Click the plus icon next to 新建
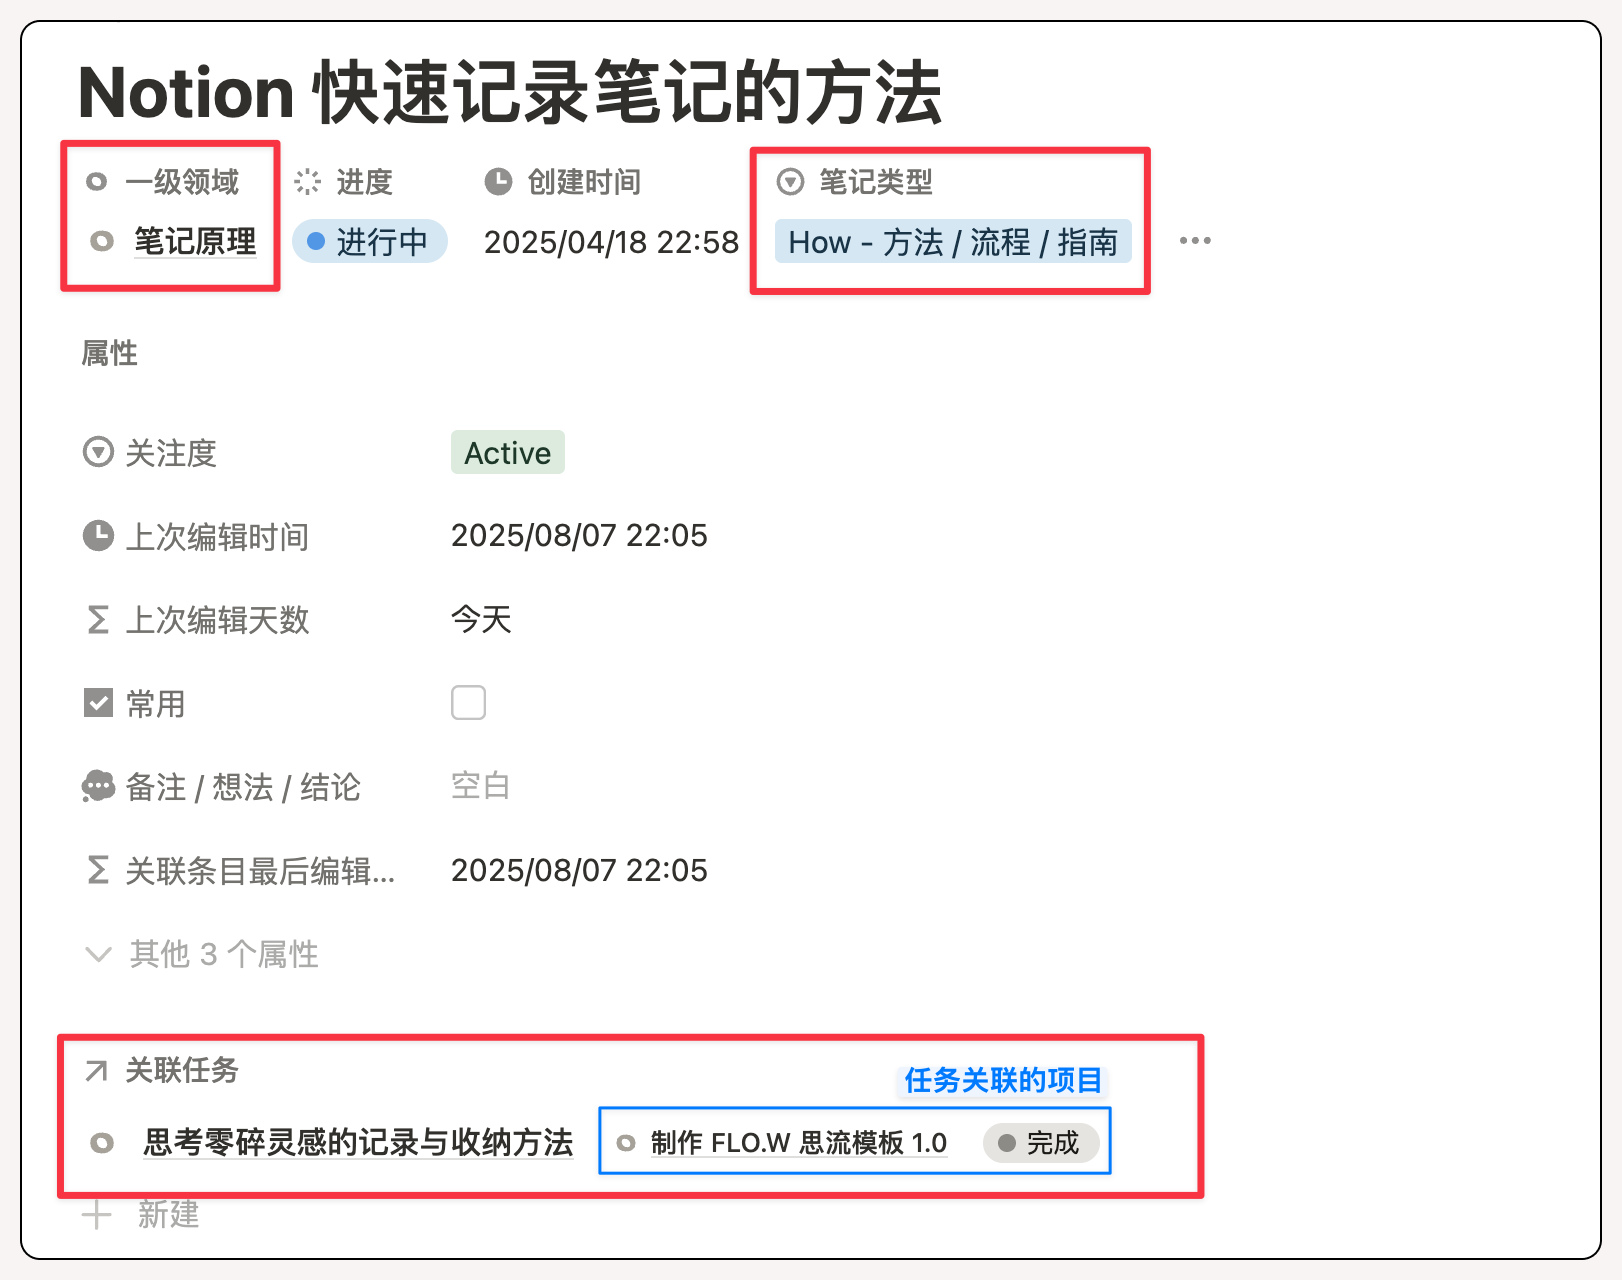Image resolution: width=1622 pixels, height=1280 pixels. [x=97, y=1215]
